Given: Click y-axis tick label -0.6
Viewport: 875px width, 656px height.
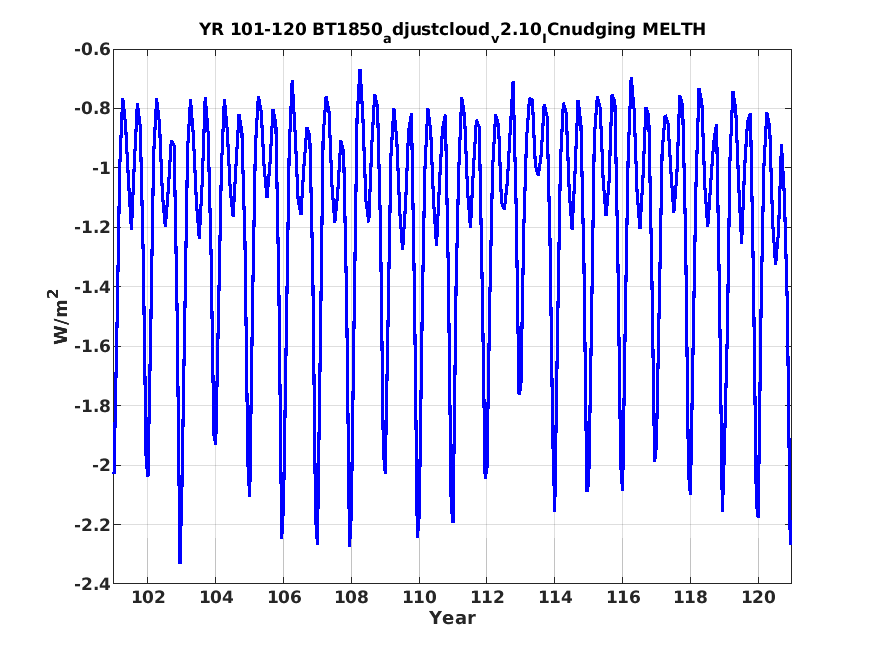Looking at the screenshot, I should pyautogui.click(x=92, y=49).
